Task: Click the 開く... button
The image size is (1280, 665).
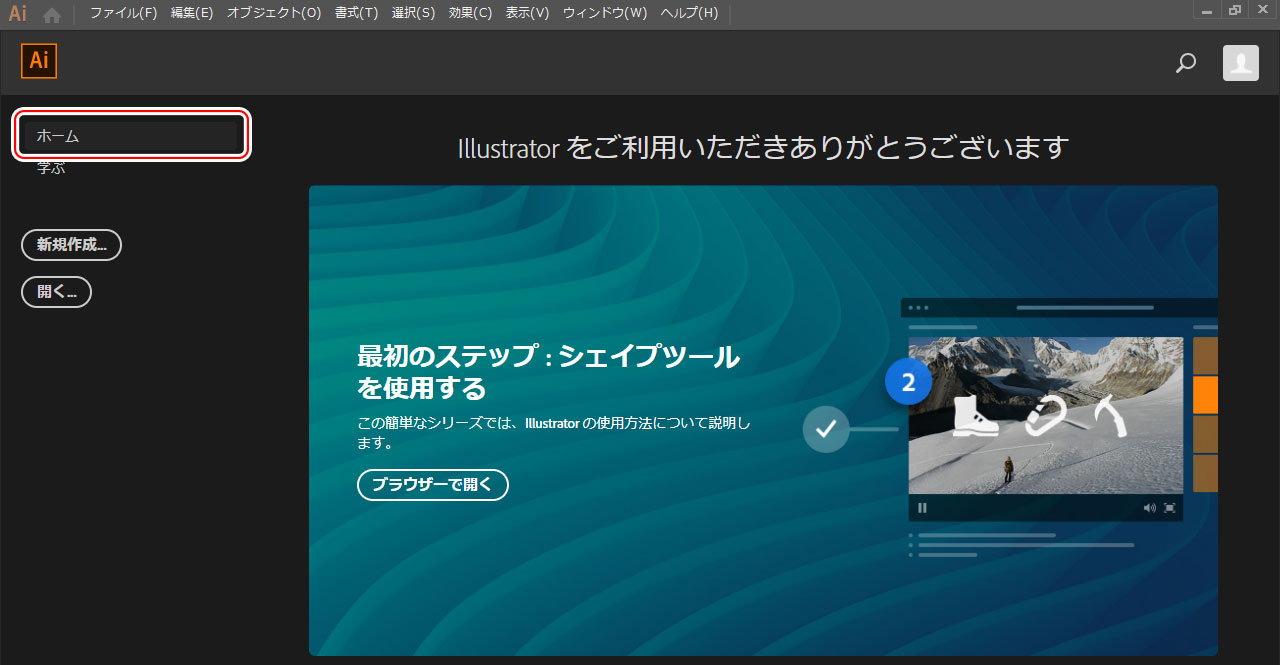Action: [x=56, y=292]
